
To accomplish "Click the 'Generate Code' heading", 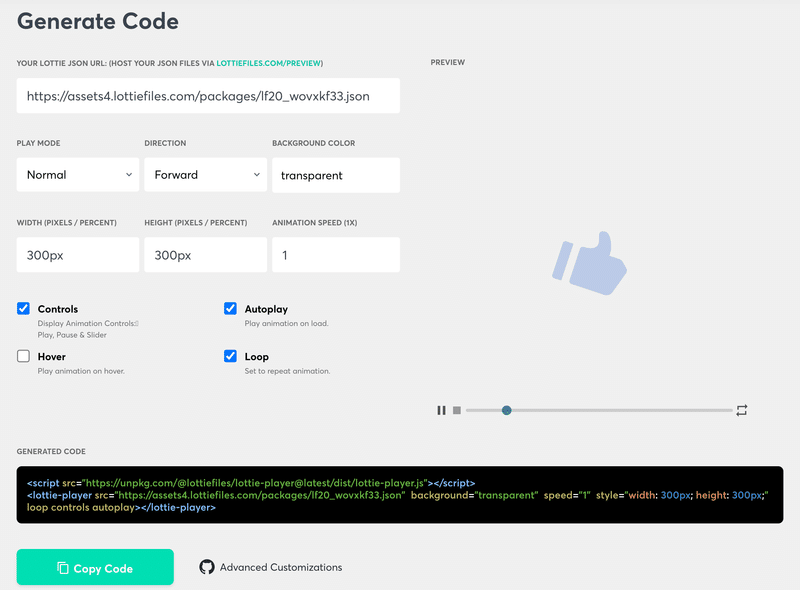I will tap(98, 21).
